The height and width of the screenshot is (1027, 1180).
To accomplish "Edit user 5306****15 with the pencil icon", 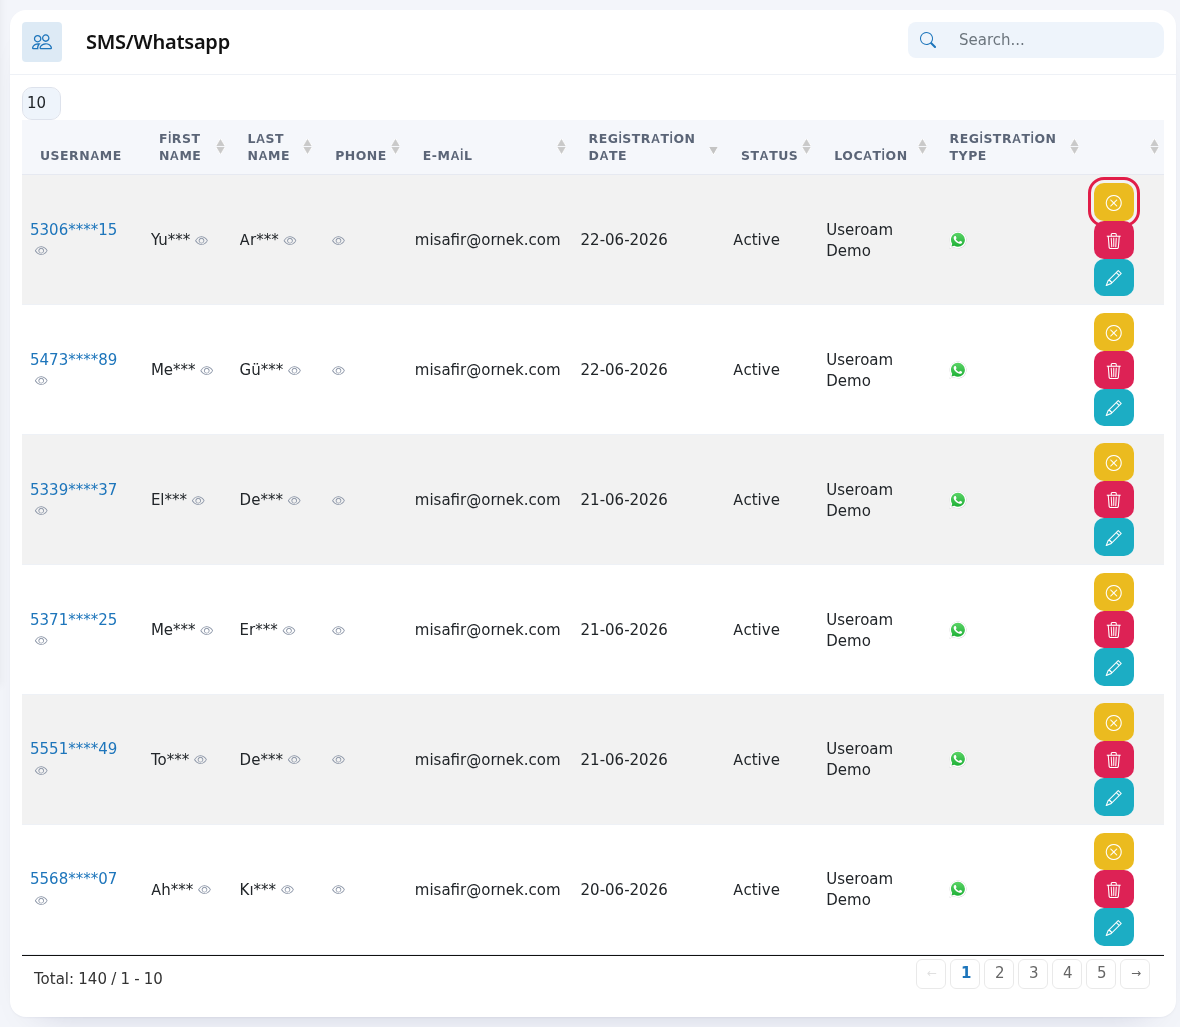I will pos(1114,278).
